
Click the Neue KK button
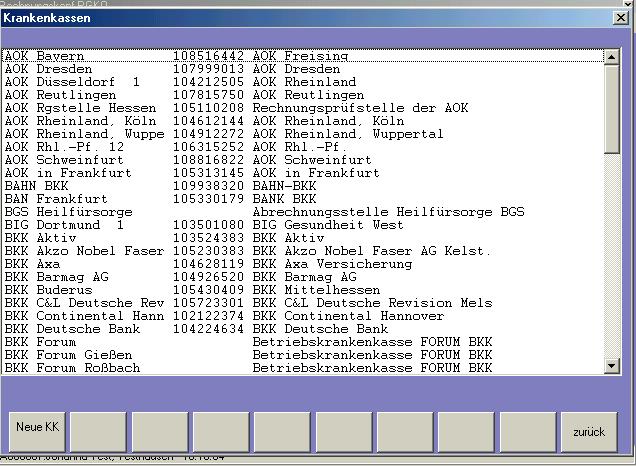(x=37, y=432)
